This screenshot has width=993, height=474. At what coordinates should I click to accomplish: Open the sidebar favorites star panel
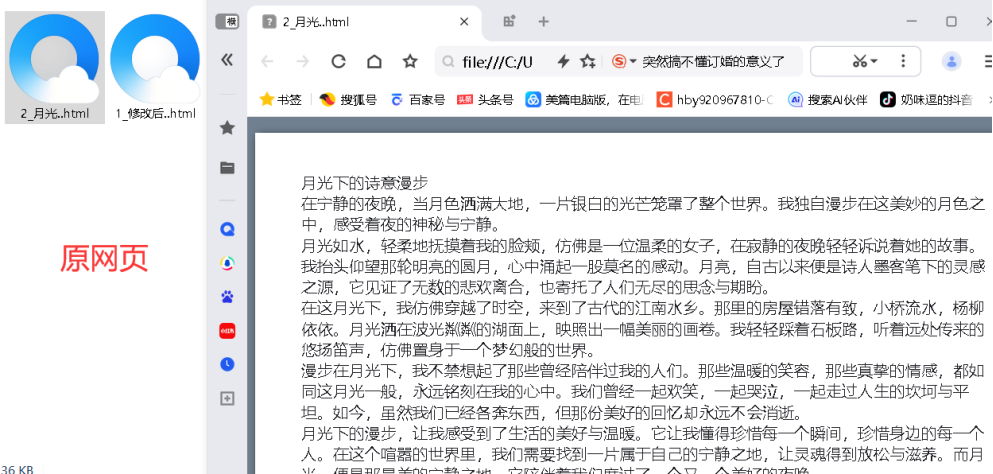click(x=227, y=128)
